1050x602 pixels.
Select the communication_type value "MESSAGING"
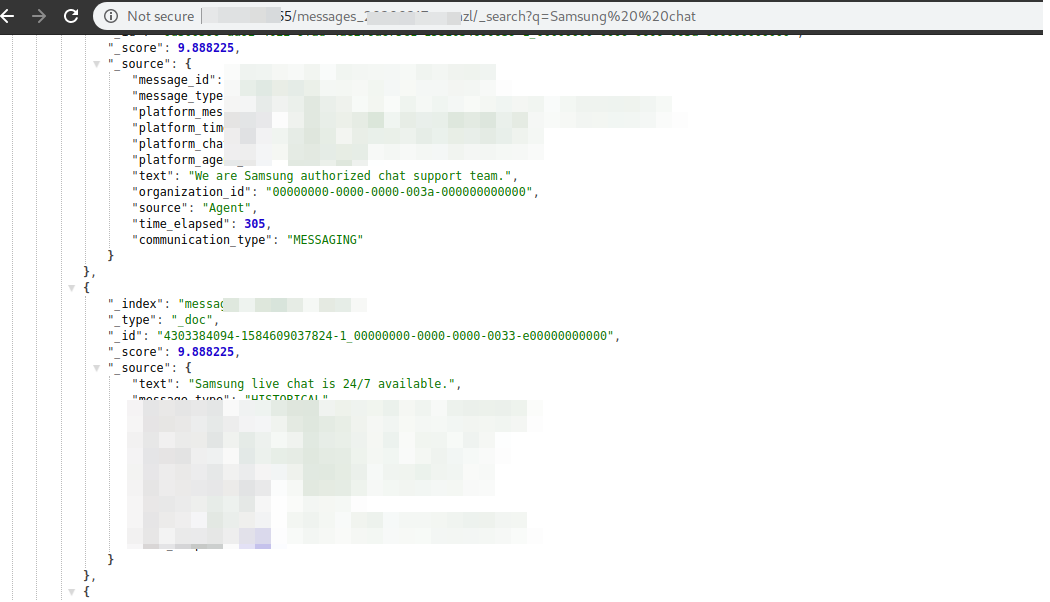(x=325, y=240)
